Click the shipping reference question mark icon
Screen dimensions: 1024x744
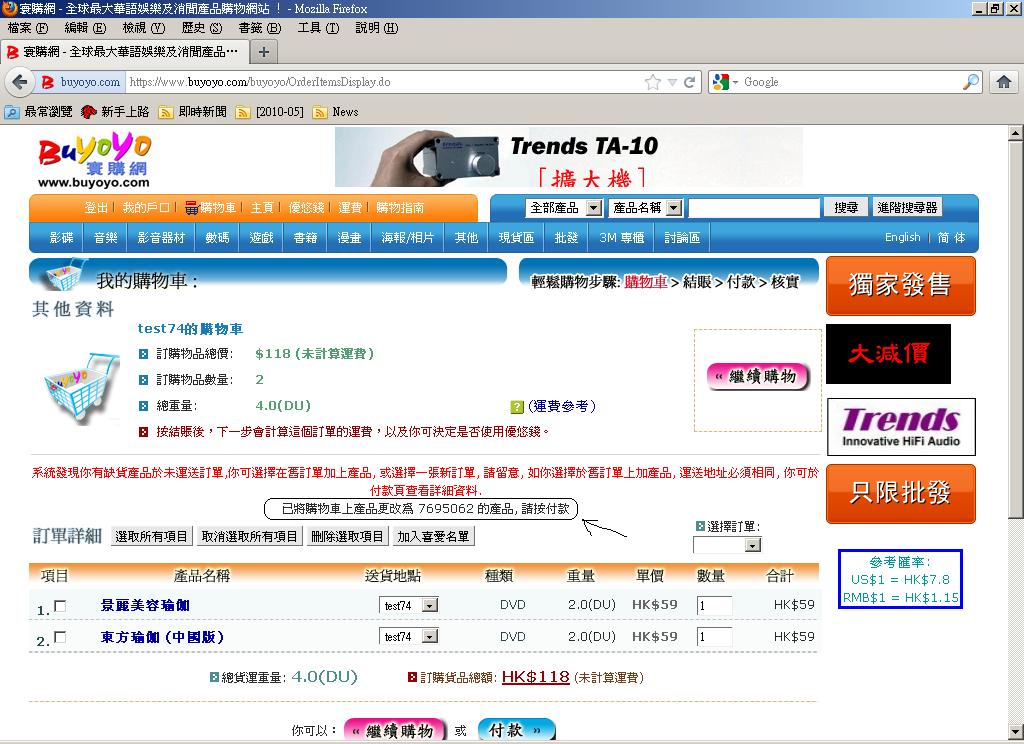point(517,407)
